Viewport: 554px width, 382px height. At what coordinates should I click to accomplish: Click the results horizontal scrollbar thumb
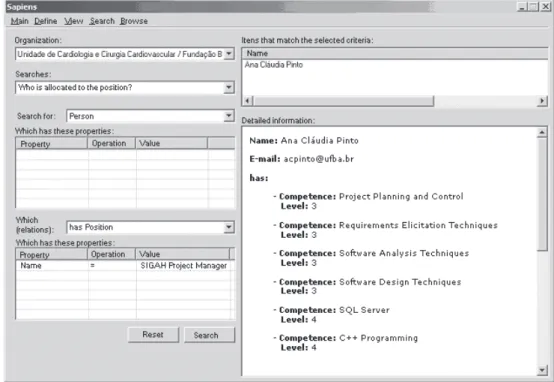343,101
